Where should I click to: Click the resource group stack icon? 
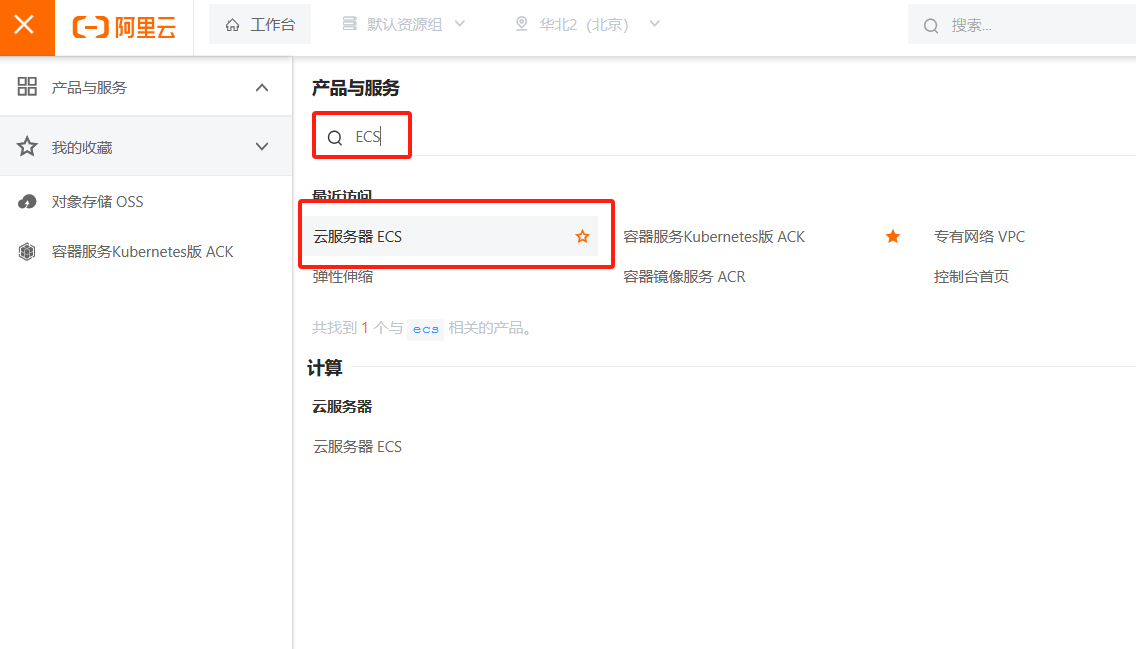tap(349, 24)
